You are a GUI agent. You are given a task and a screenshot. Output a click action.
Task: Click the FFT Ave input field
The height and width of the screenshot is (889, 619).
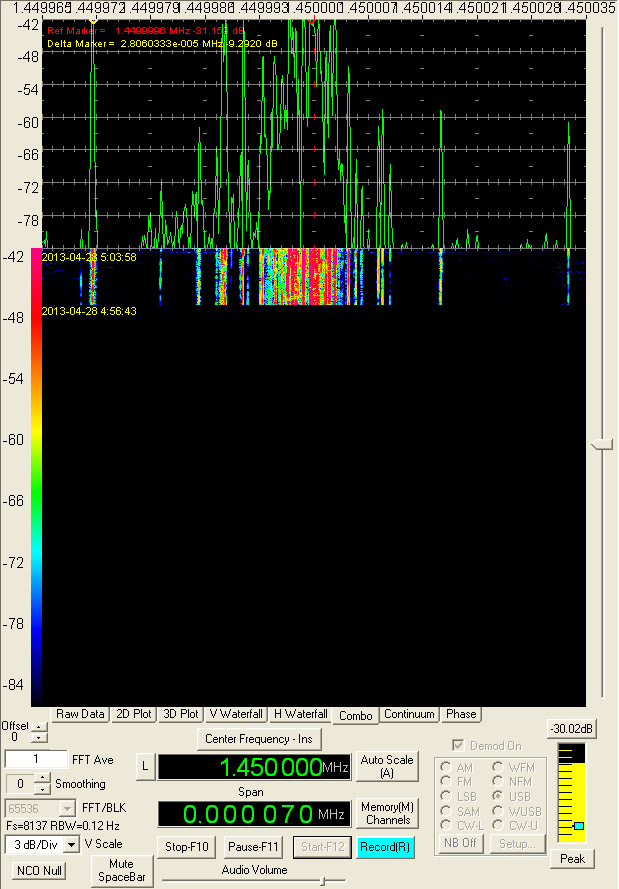[36, 759]
